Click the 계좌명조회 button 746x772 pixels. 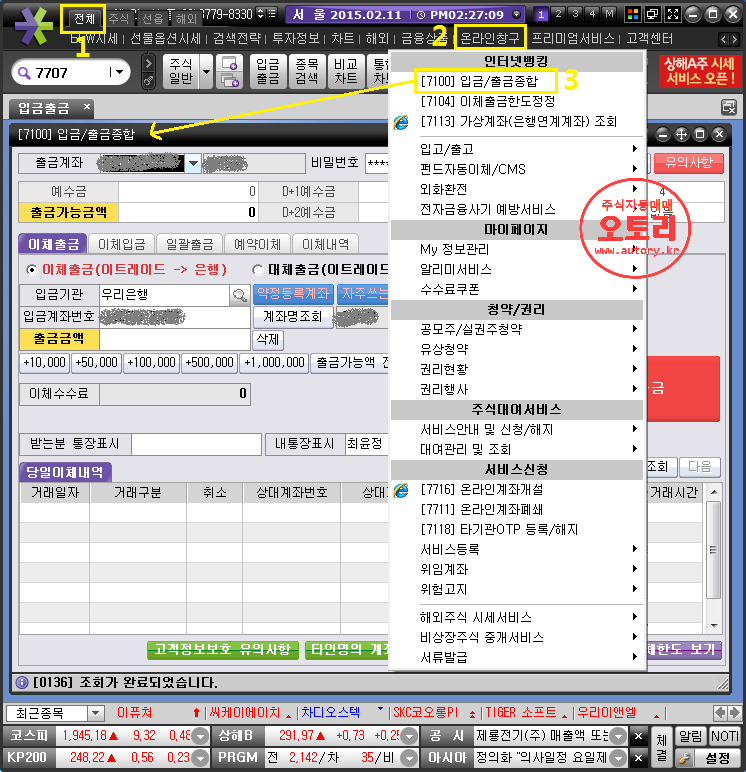(293, 317)
